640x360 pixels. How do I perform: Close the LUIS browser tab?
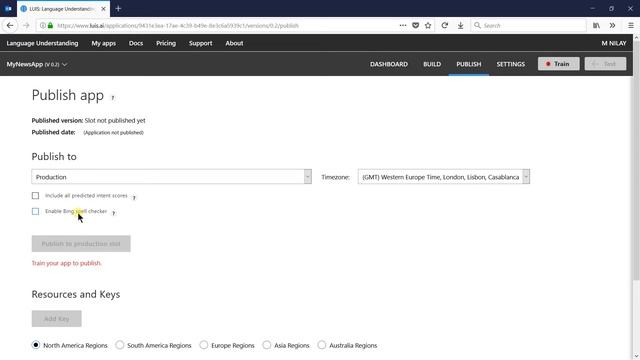(103, 9)
